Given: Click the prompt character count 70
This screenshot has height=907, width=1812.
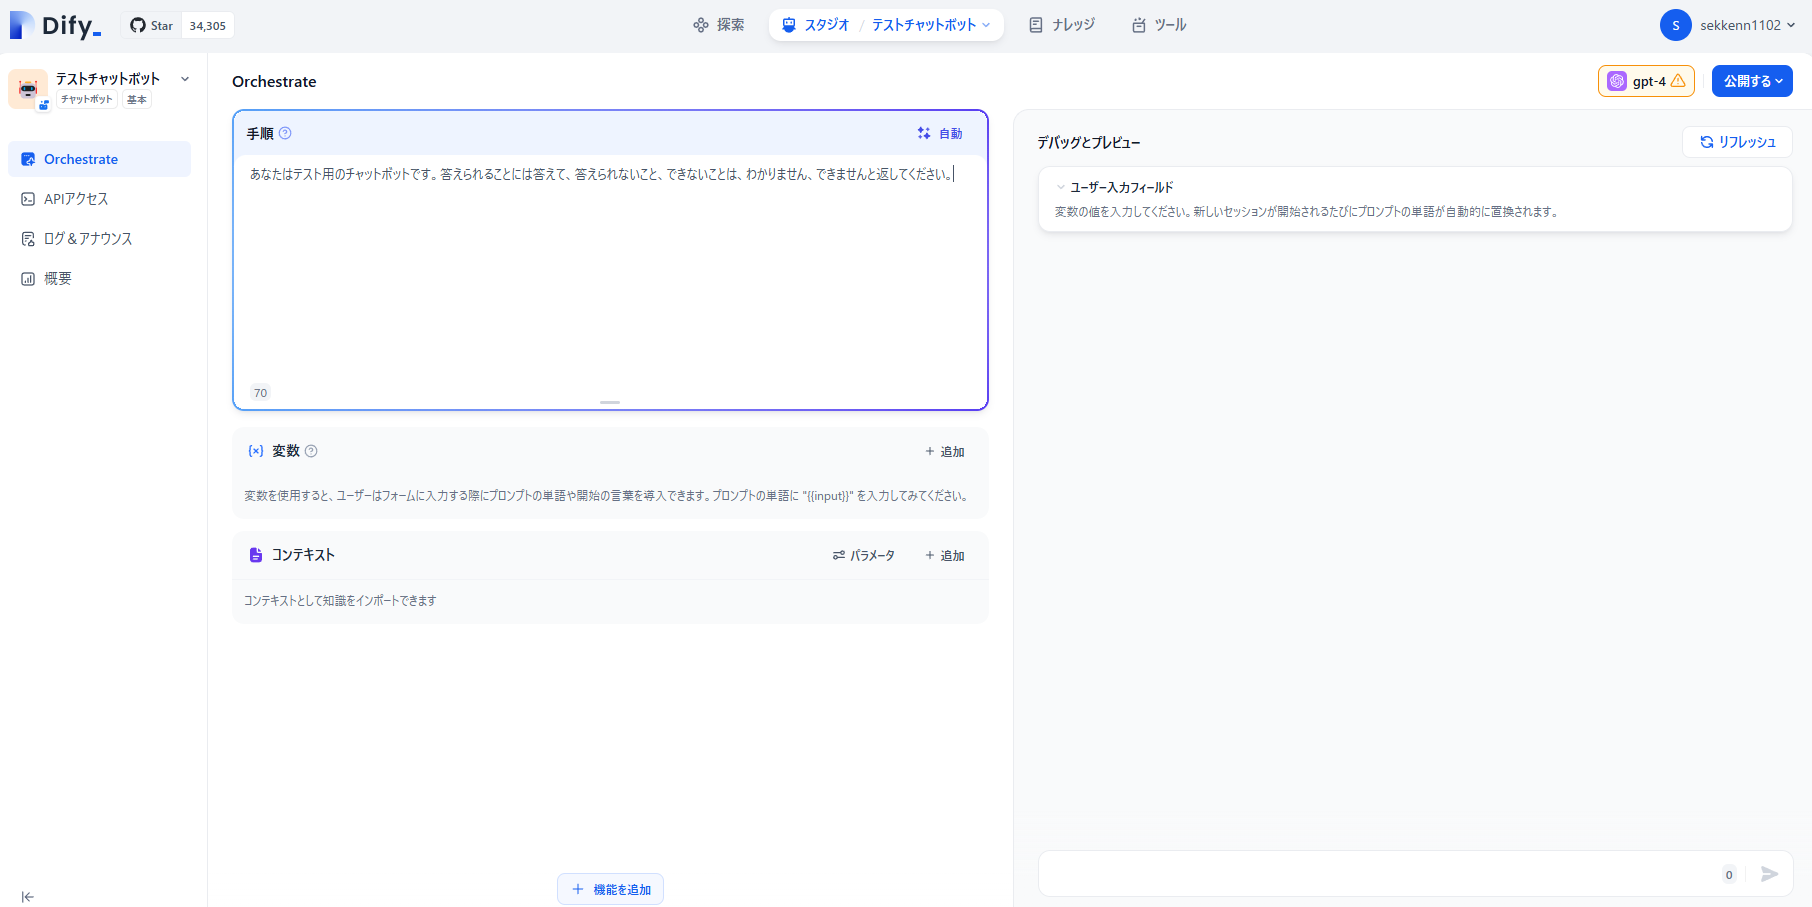Looking at the screenshot, I should click(x=260, y=393).
